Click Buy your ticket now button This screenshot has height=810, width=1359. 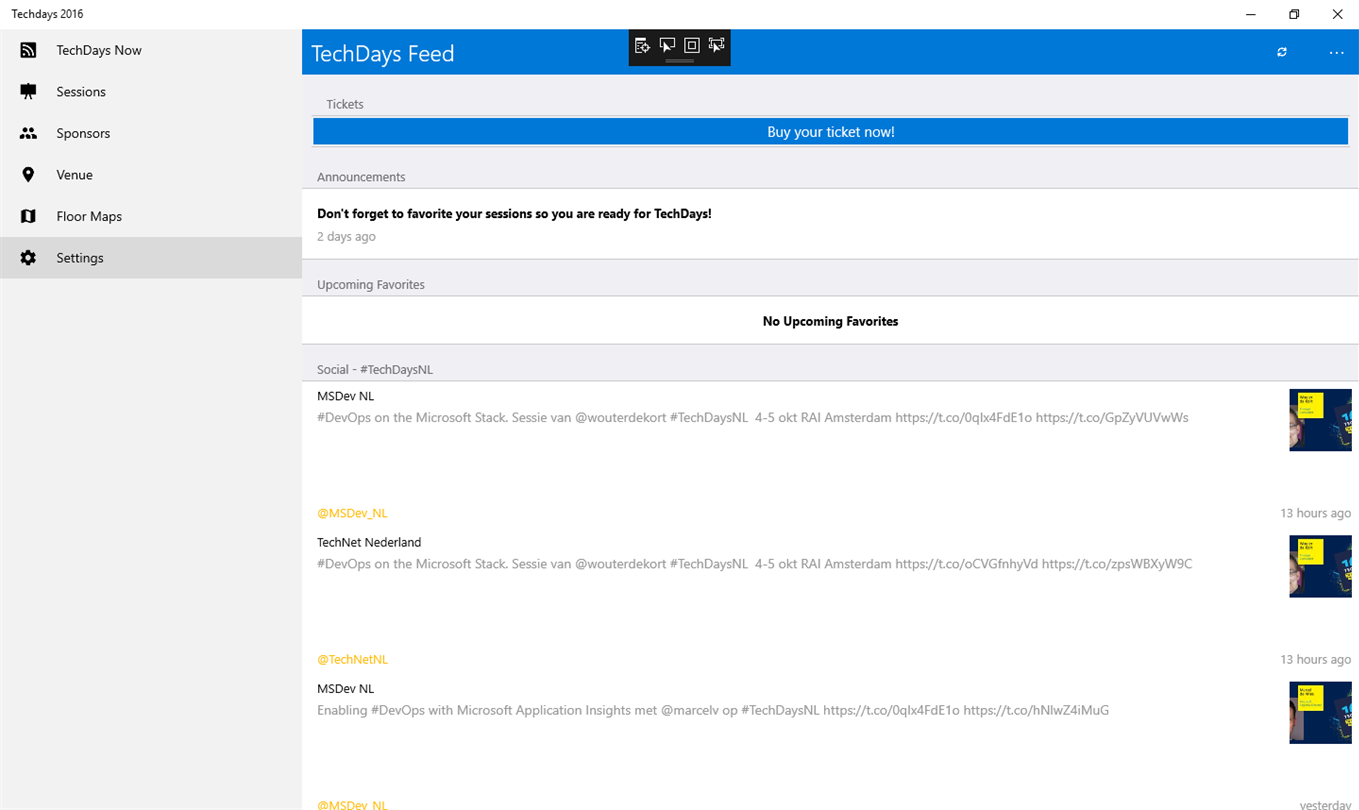point(830,132)
